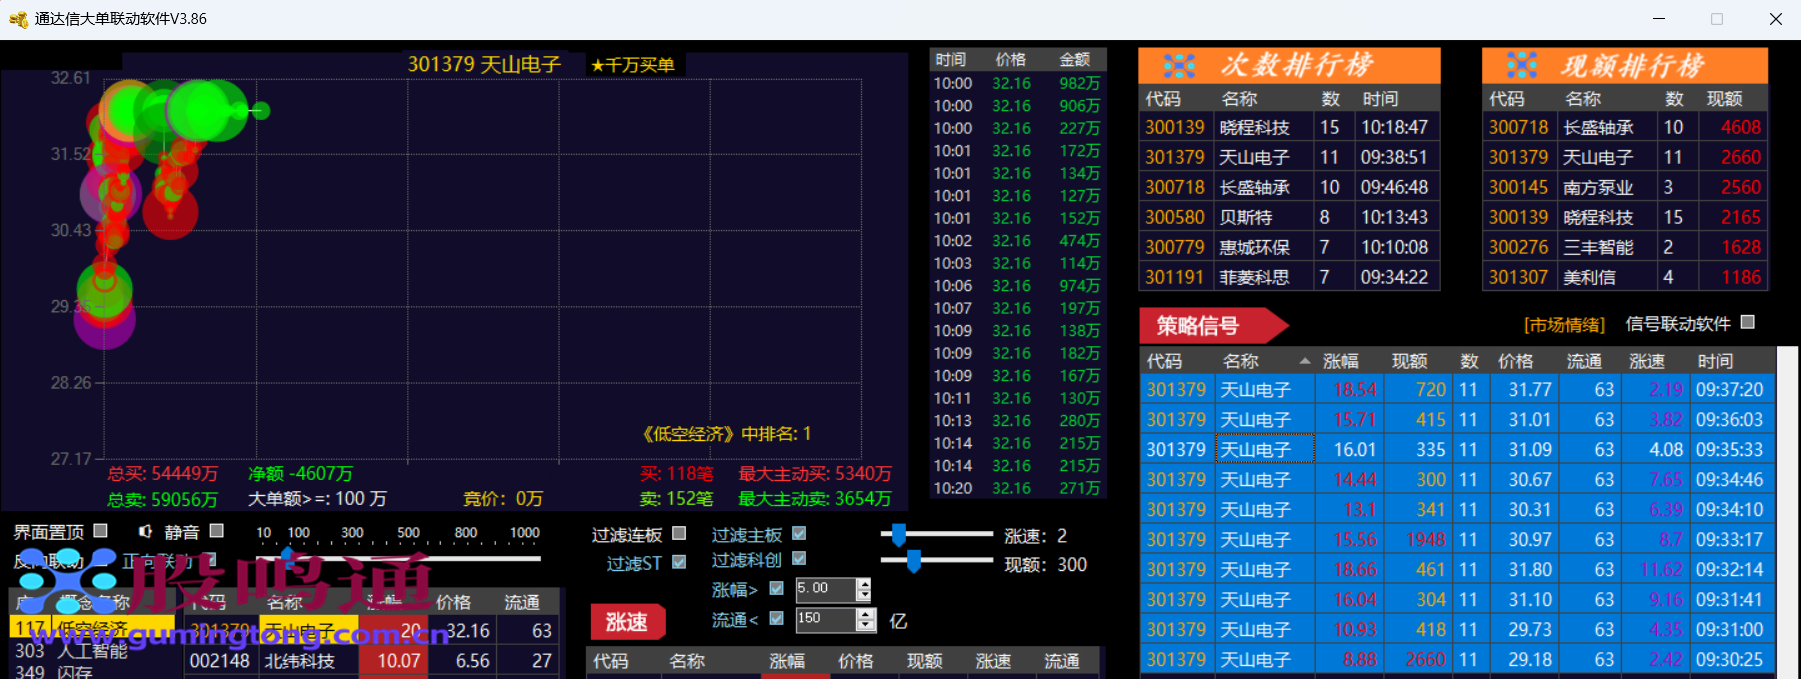
Task: Toggle the 涨幅> filter checkbox
Action: tap(776, 589)
